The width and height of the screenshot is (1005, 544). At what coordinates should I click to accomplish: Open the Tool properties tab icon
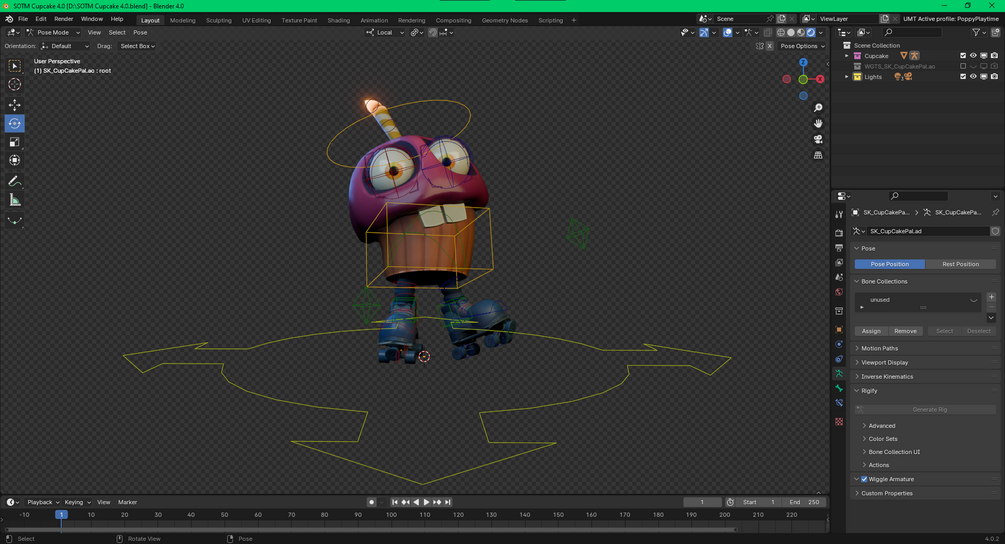(x=838, y=215)
